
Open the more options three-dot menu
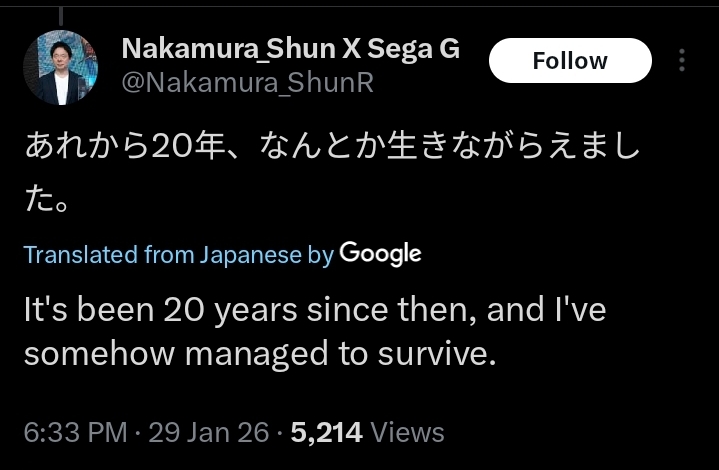pyautogui.click(x=682, y=61)
